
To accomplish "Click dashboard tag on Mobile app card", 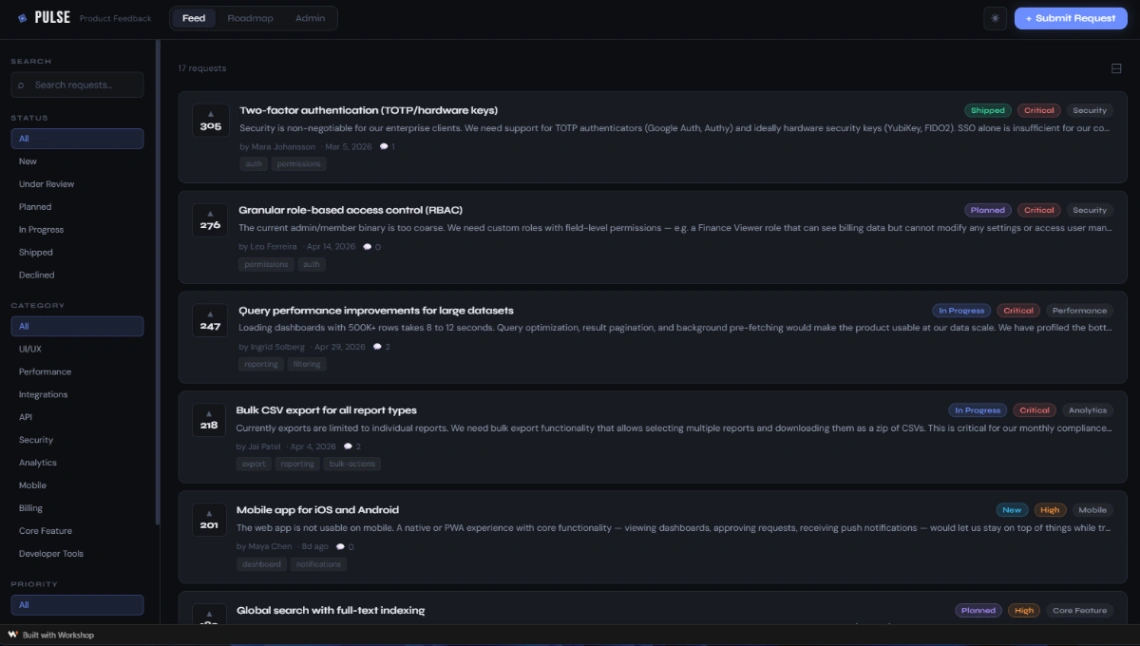I will [x=262, y=564].
